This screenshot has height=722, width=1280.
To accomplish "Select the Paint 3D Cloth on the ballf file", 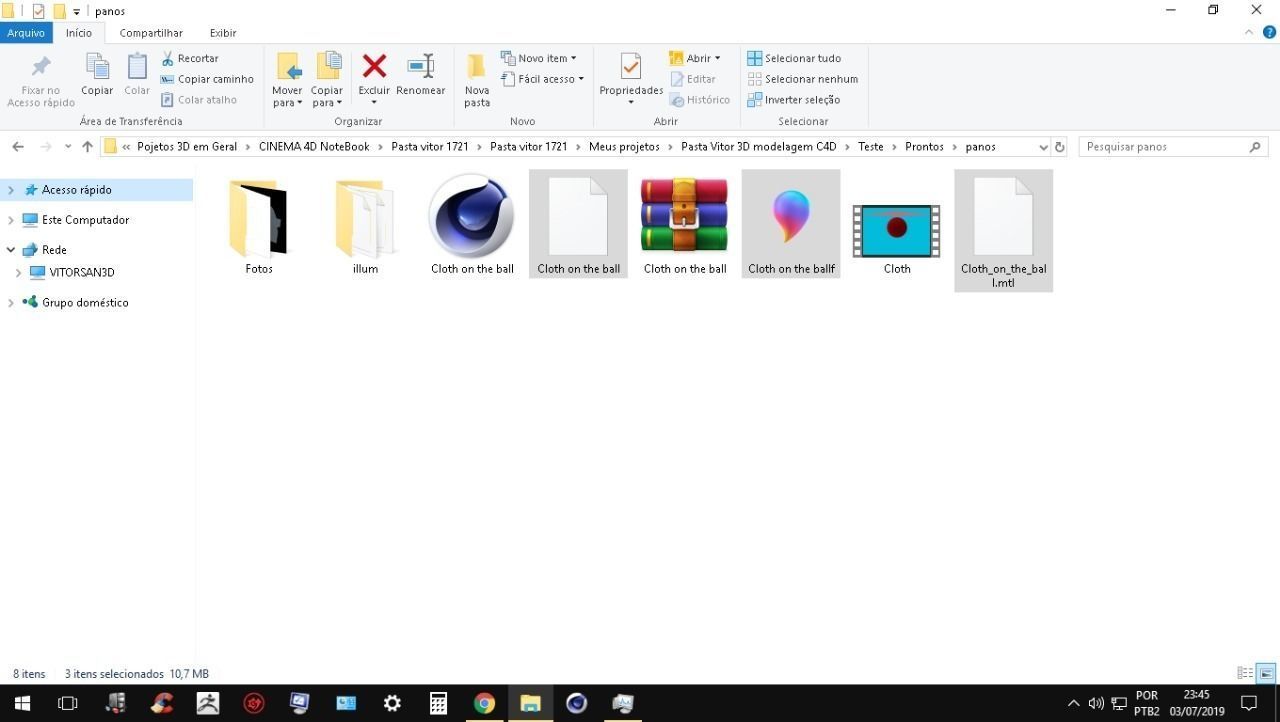I will [x=791, y=226].
